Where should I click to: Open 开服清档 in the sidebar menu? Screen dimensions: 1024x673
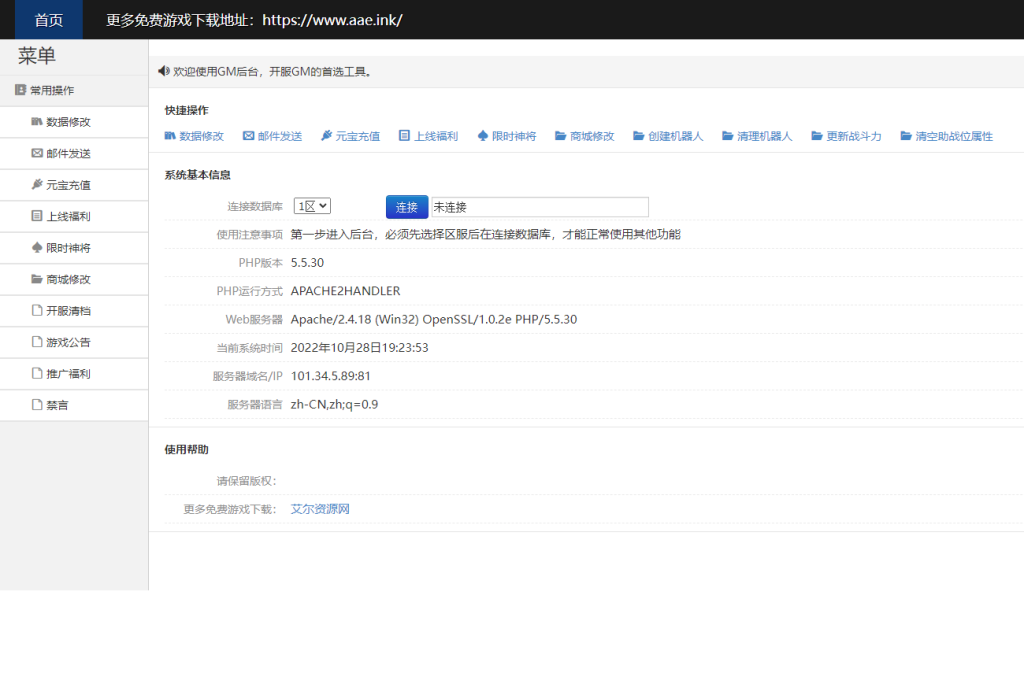[x=68, y=311]
